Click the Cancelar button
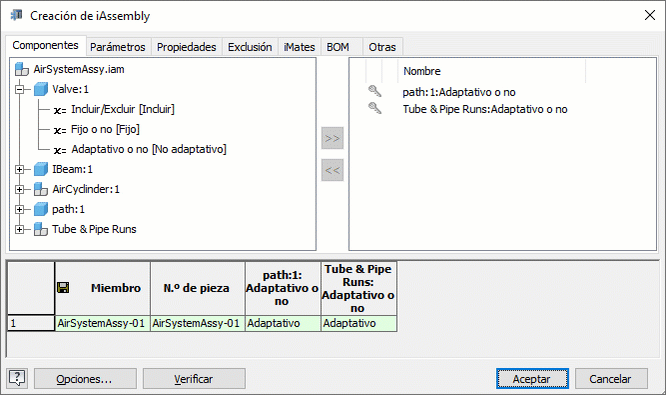This screenshot has width=666, height=395. point(611,378)
